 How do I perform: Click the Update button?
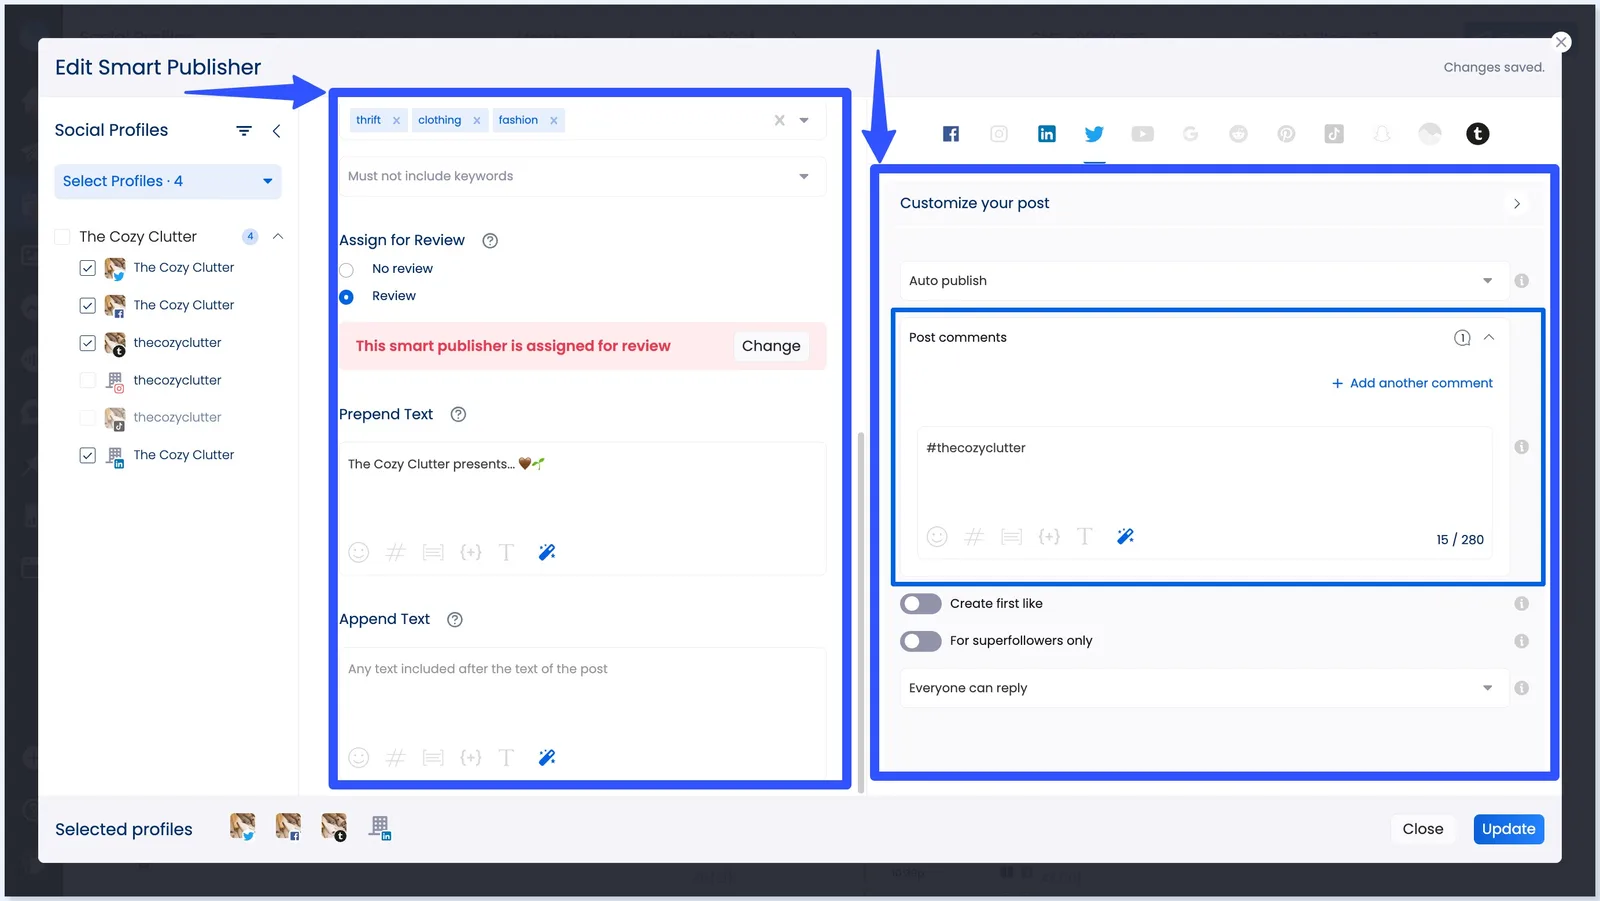(x=1508, y=829)
